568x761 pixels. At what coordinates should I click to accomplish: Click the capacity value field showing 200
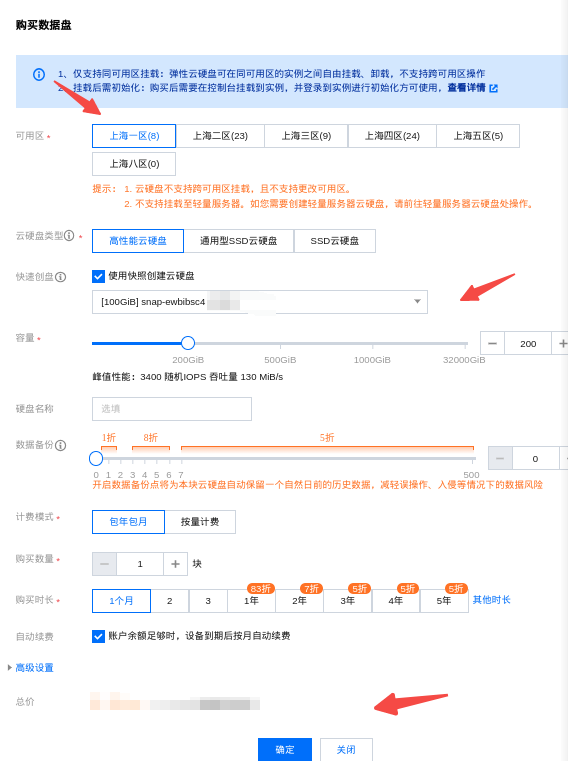point(528,344)
